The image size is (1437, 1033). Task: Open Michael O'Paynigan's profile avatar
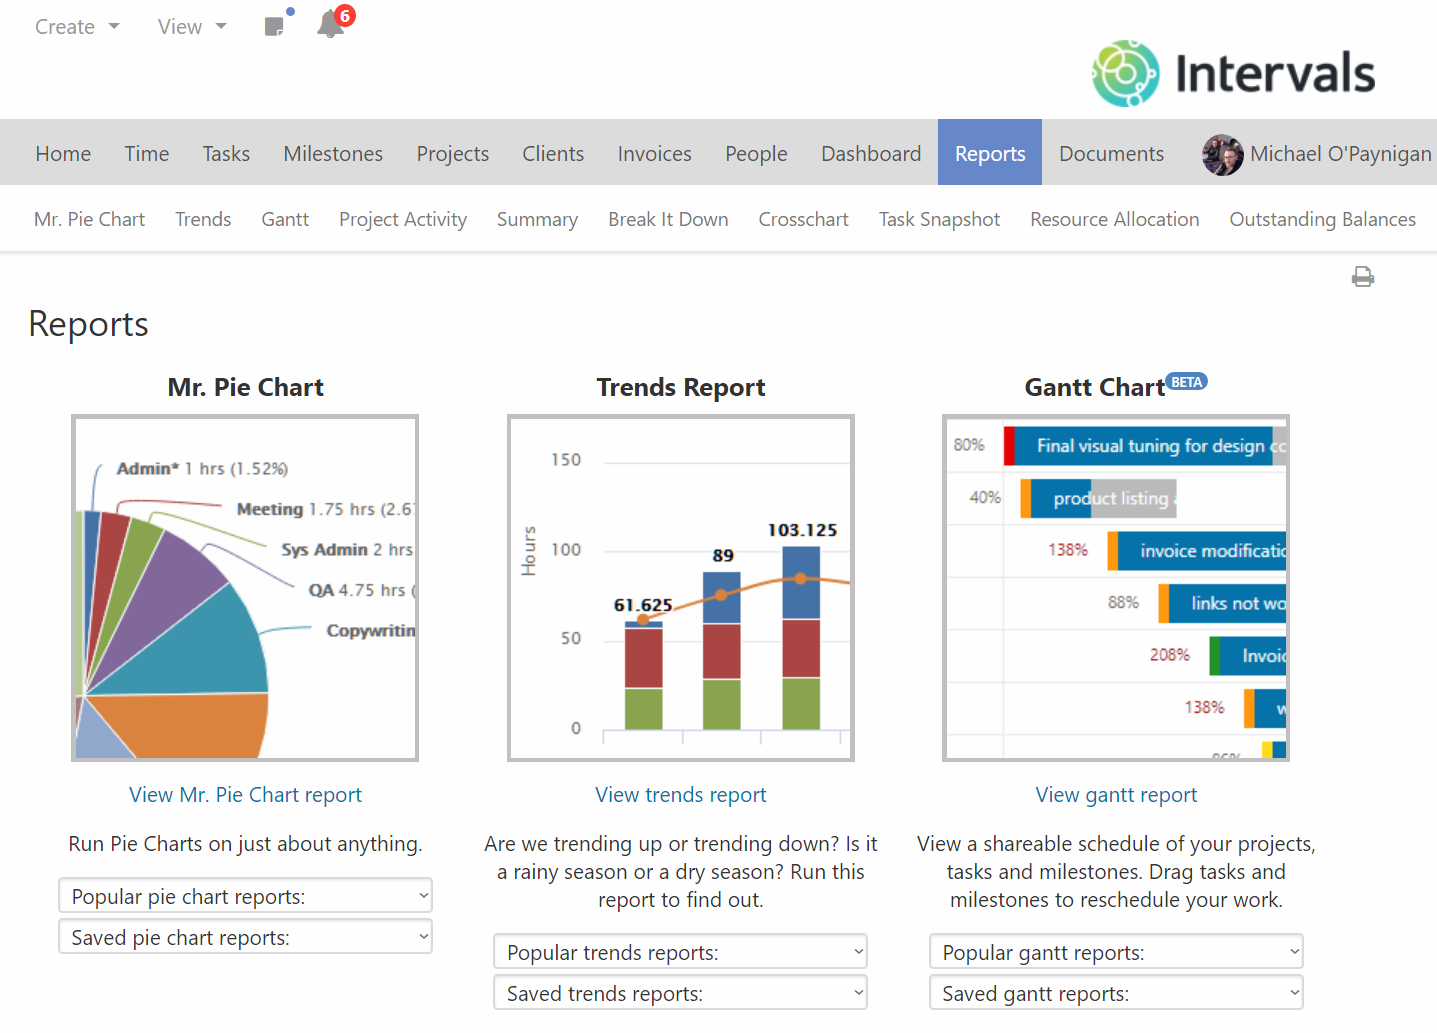(x=1222, y=155)
